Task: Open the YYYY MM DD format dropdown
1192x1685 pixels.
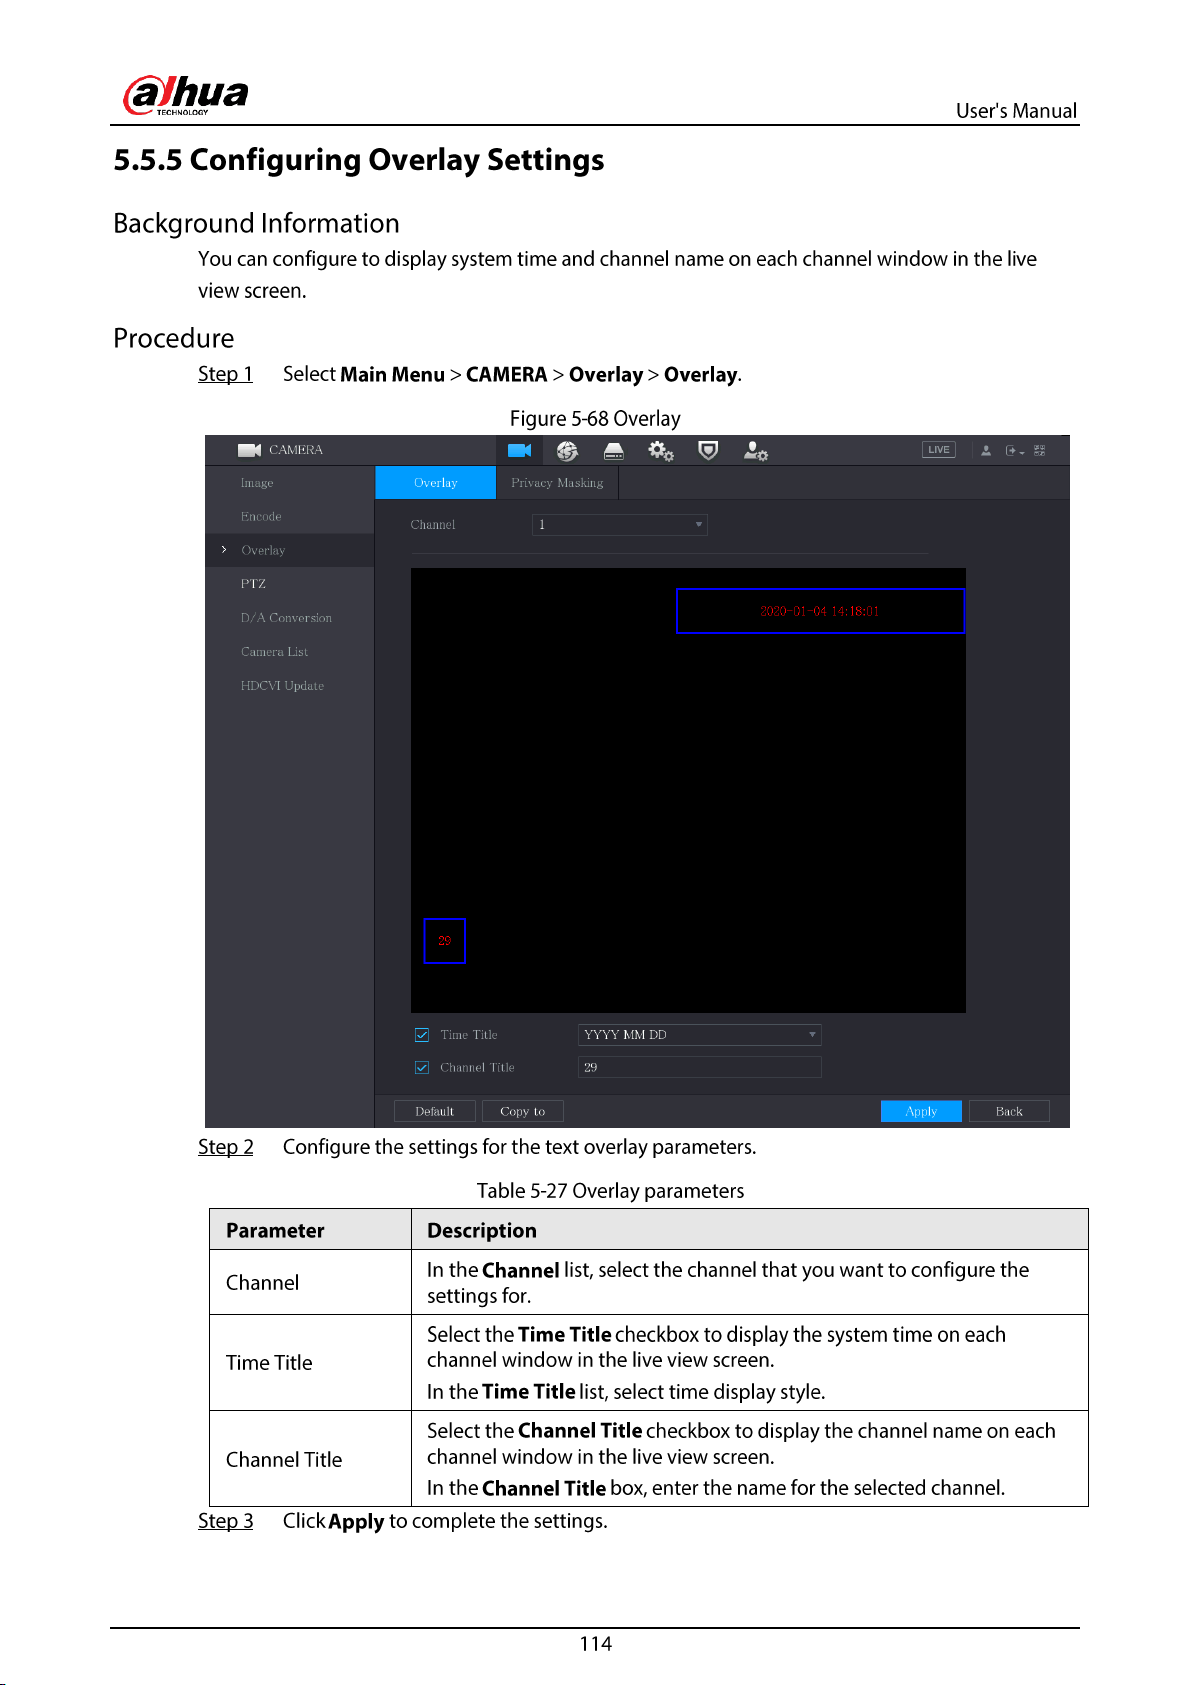Action: click(700, 1035)
